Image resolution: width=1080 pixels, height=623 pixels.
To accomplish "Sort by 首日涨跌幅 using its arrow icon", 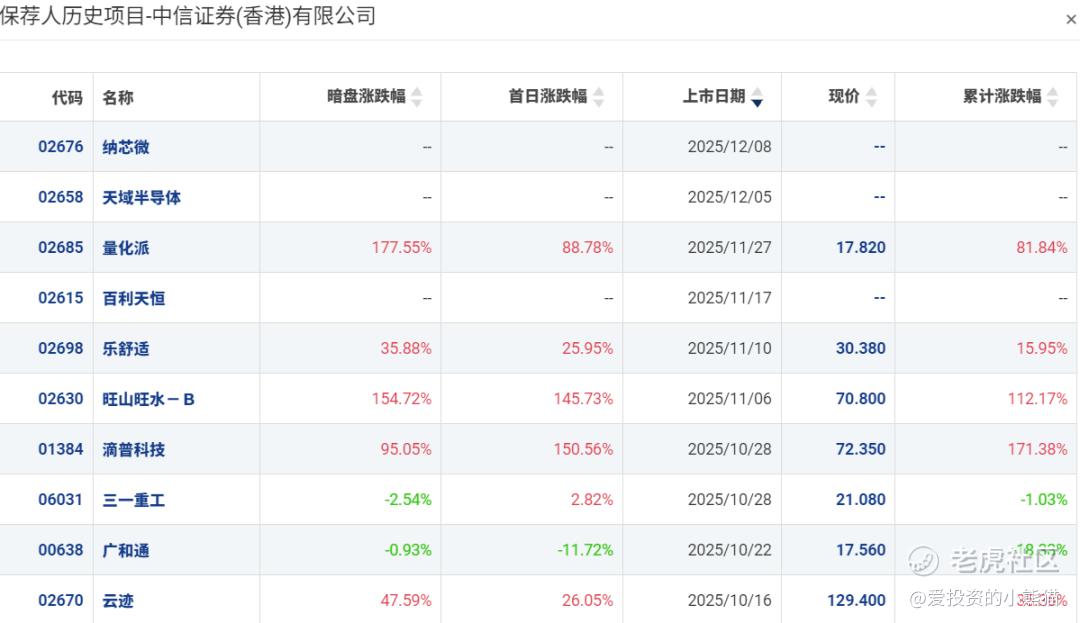I will pos(599,97).
